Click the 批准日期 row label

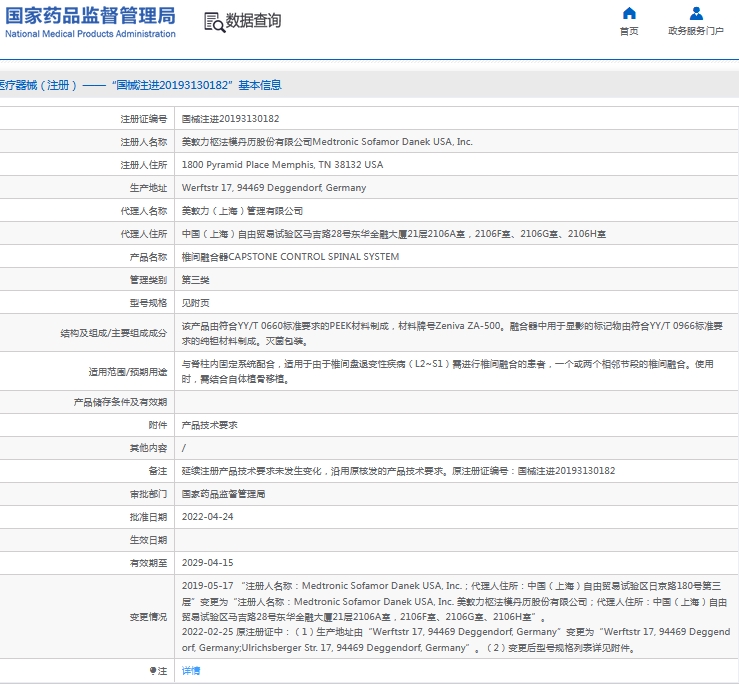(x=148, y=517)
